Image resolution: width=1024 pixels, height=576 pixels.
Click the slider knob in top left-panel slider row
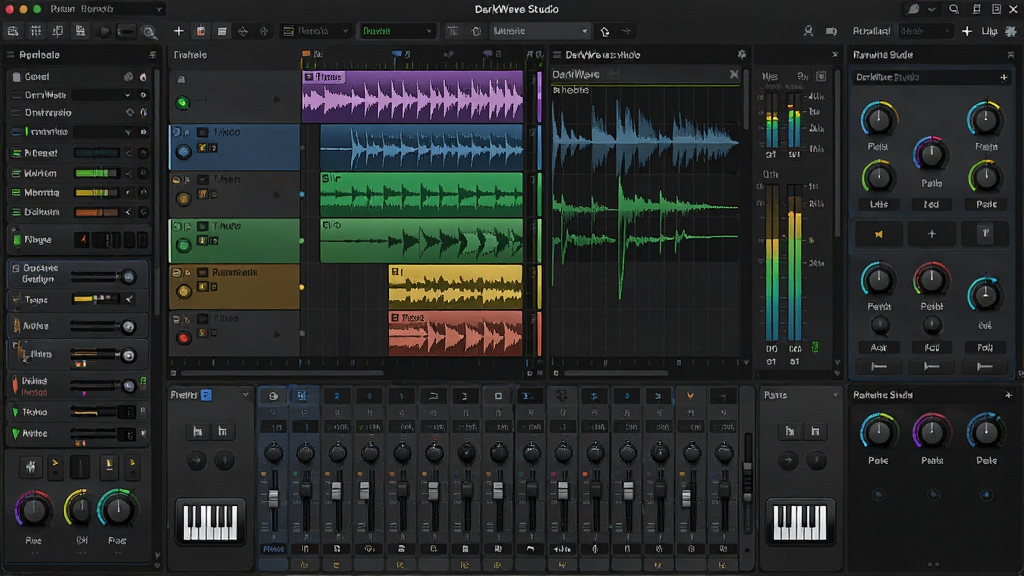129,277
